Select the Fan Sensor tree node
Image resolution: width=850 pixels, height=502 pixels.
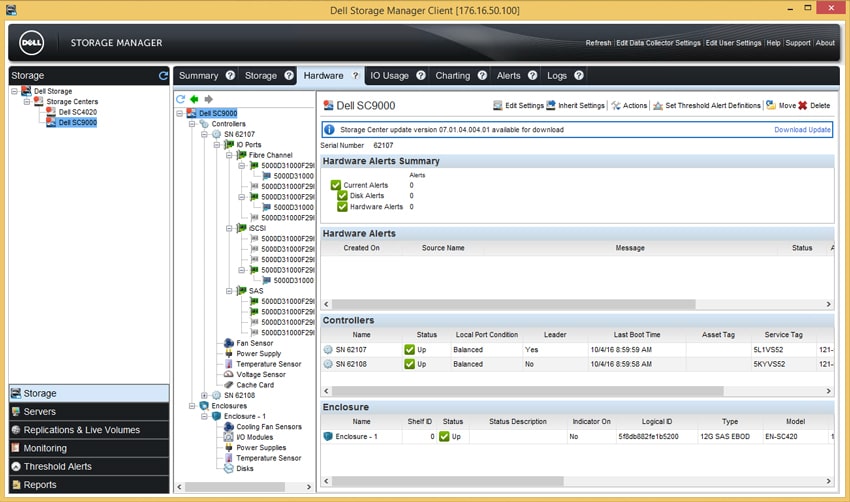click(254, 343)
